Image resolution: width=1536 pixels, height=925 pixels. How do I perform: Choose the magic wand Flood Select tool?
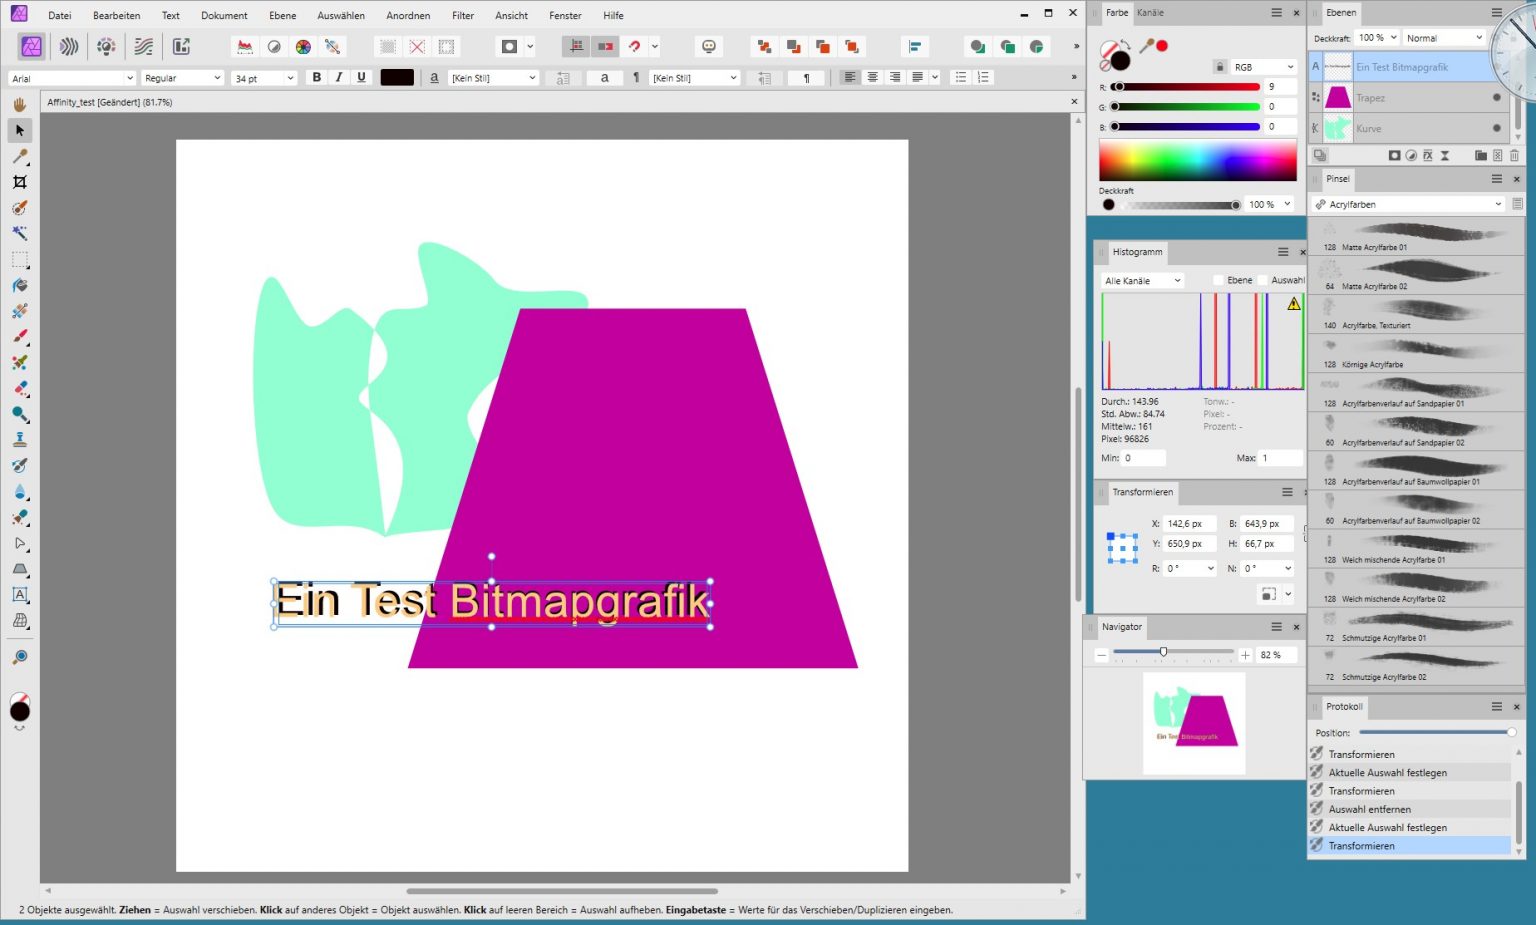(20, 234)
